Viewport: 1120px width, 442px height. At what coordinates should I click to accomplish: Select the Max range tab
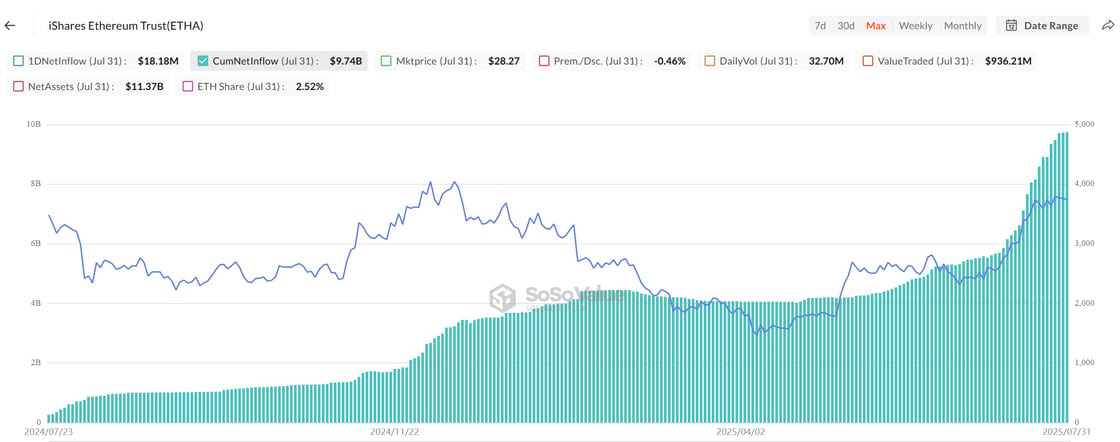click(876, 26)
